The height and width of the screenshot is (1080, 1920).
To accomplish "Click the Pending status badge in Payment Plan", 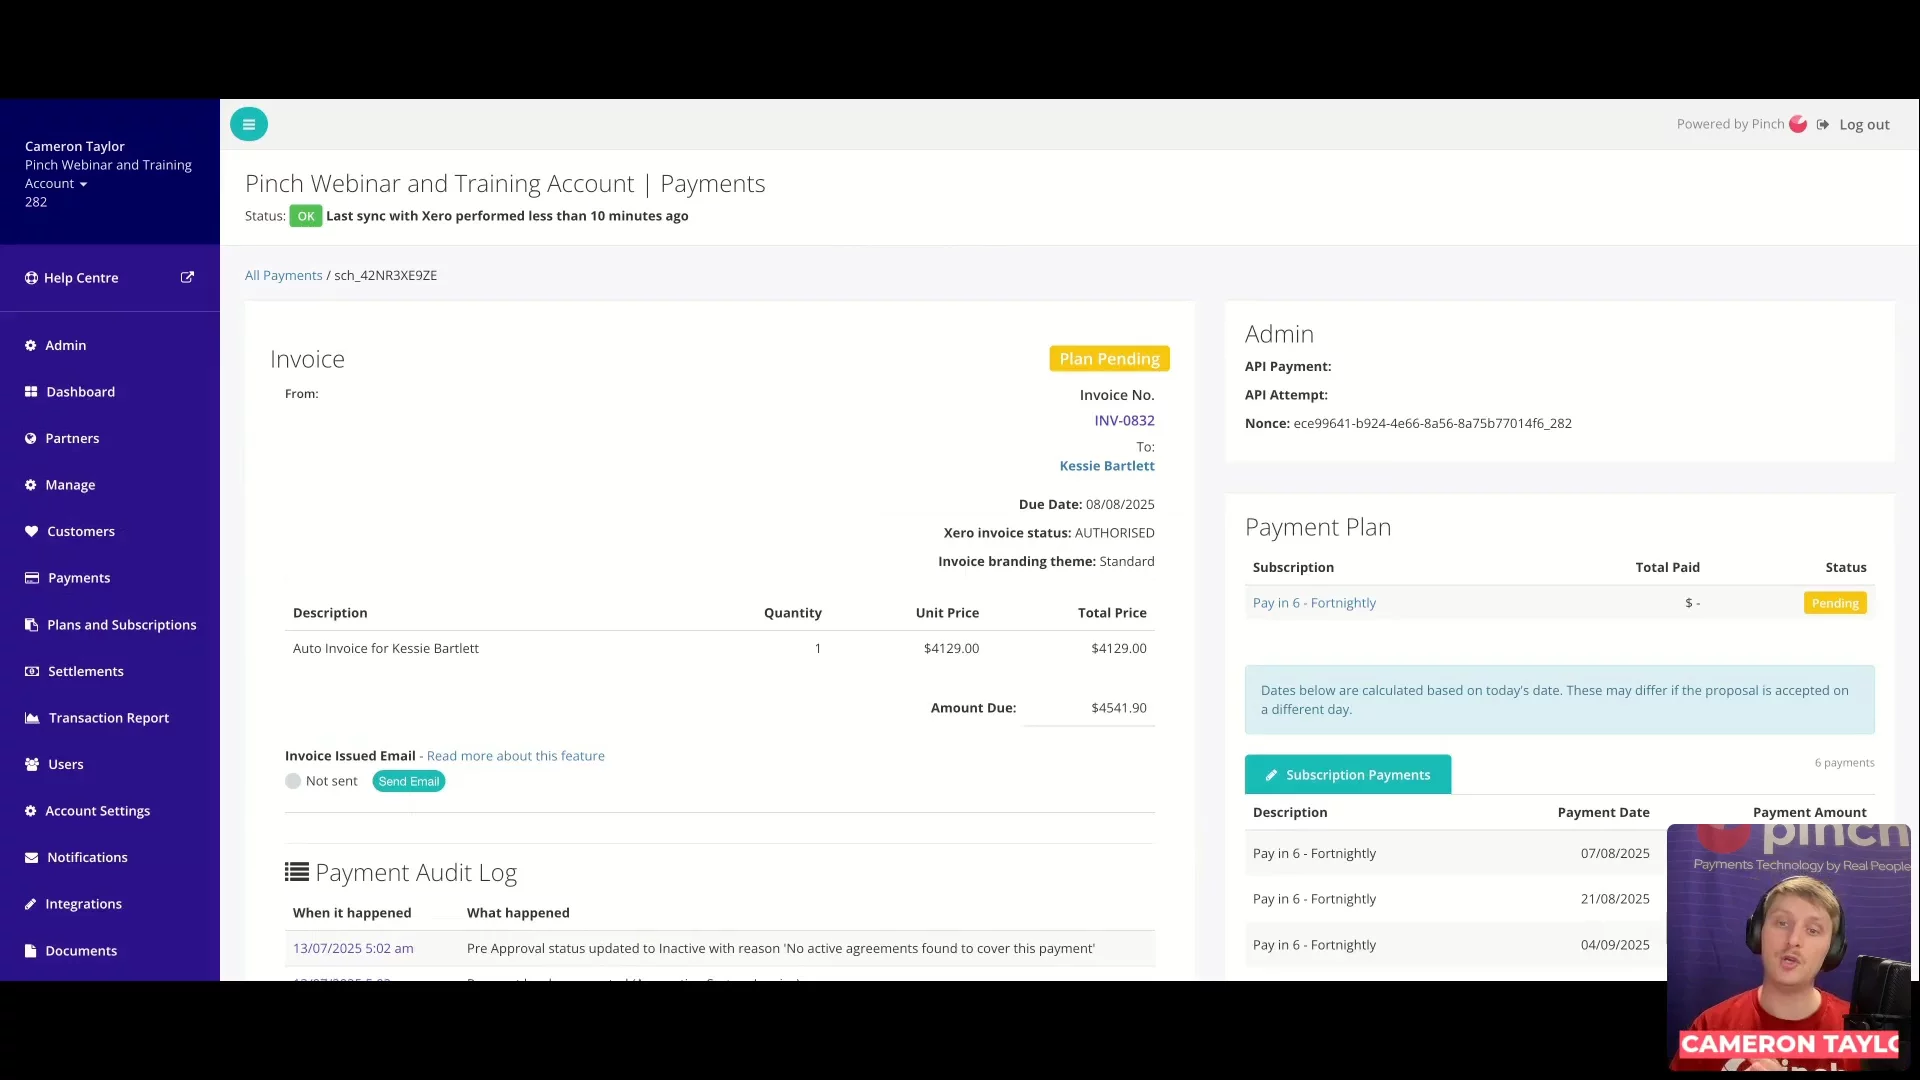I will coord(1835,603).
